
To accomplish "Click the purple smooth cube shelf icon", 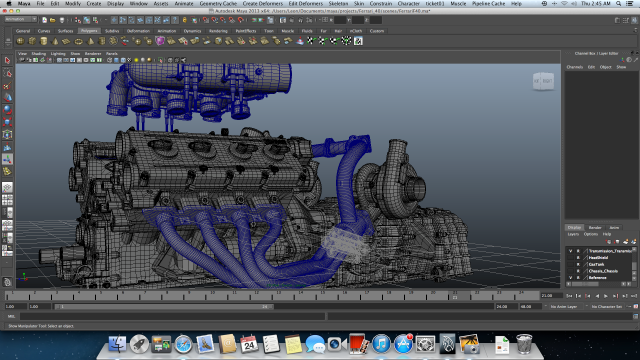I will [160, 41].
